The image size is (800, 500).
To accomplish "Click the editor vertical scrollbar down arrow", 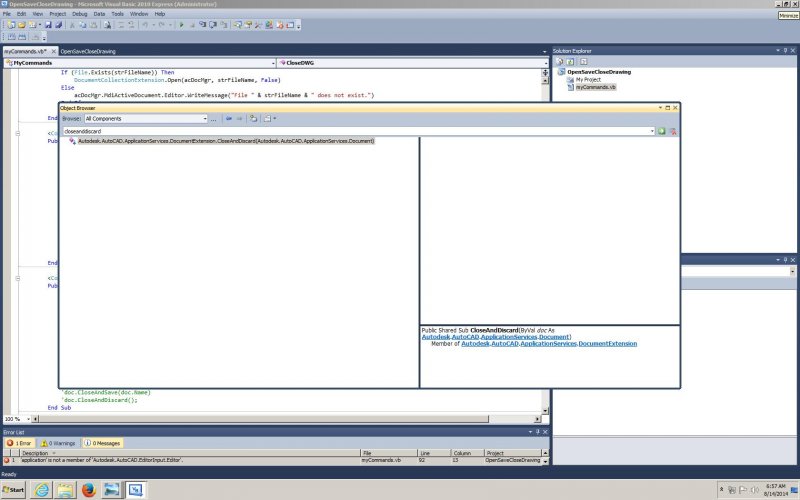I will click(545, 410).
